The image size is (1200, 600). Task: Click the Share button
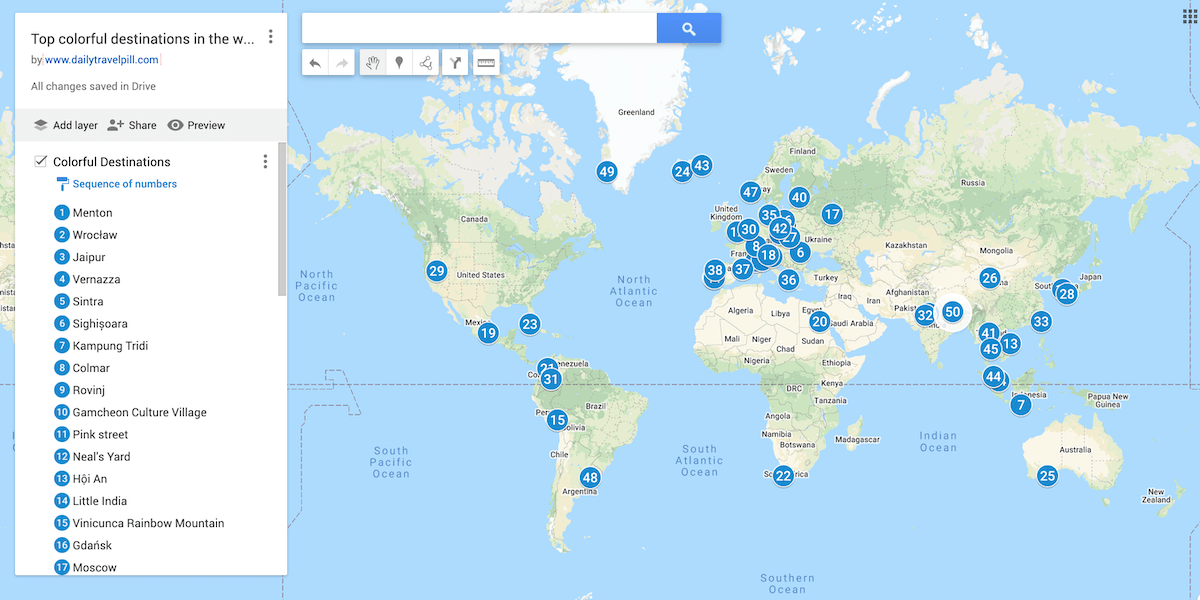132,125
